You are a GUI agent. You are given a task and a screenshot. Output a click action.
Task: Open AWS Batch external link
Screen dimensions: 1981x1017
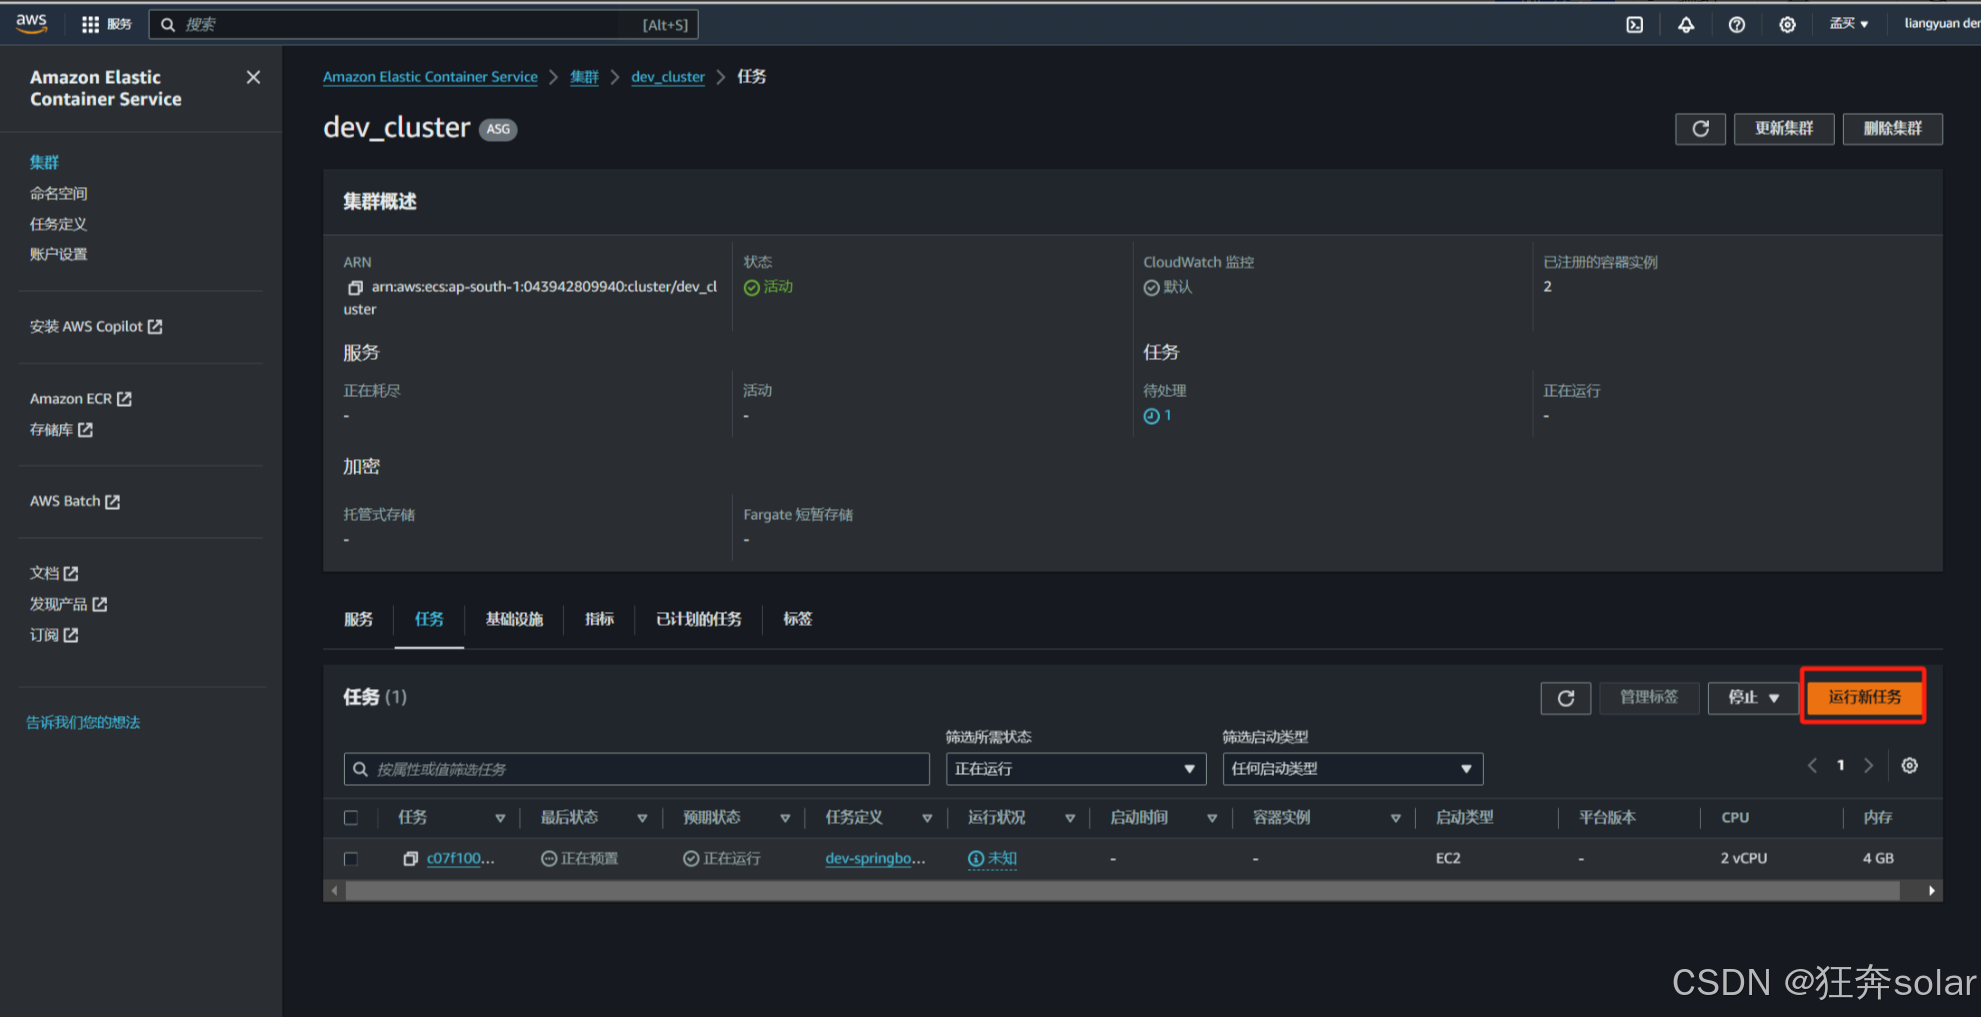[75, 502]
